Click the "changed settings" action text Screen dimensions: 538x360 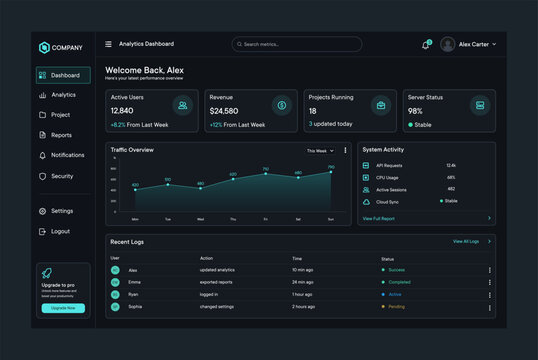pyautogui.click(x=217, y=307)
